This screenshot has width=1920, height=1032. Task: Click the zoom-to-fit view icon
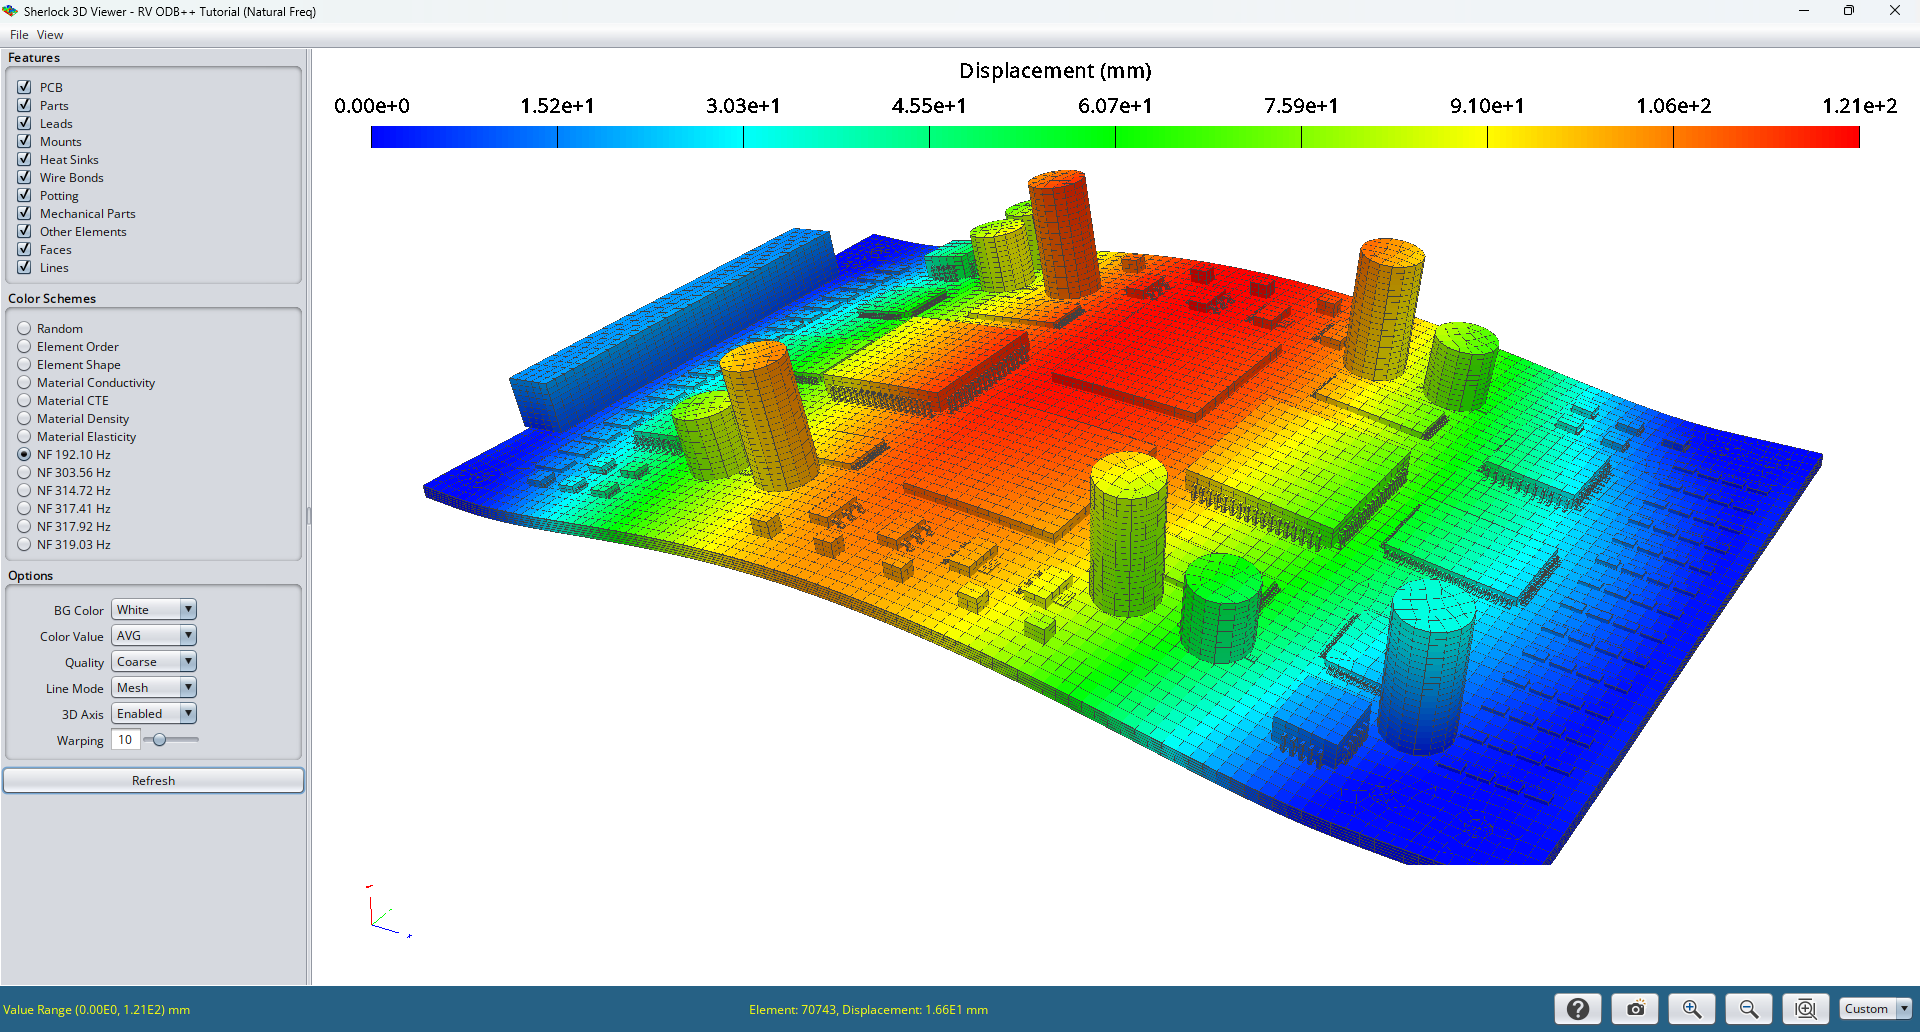click(1805, 1009)
